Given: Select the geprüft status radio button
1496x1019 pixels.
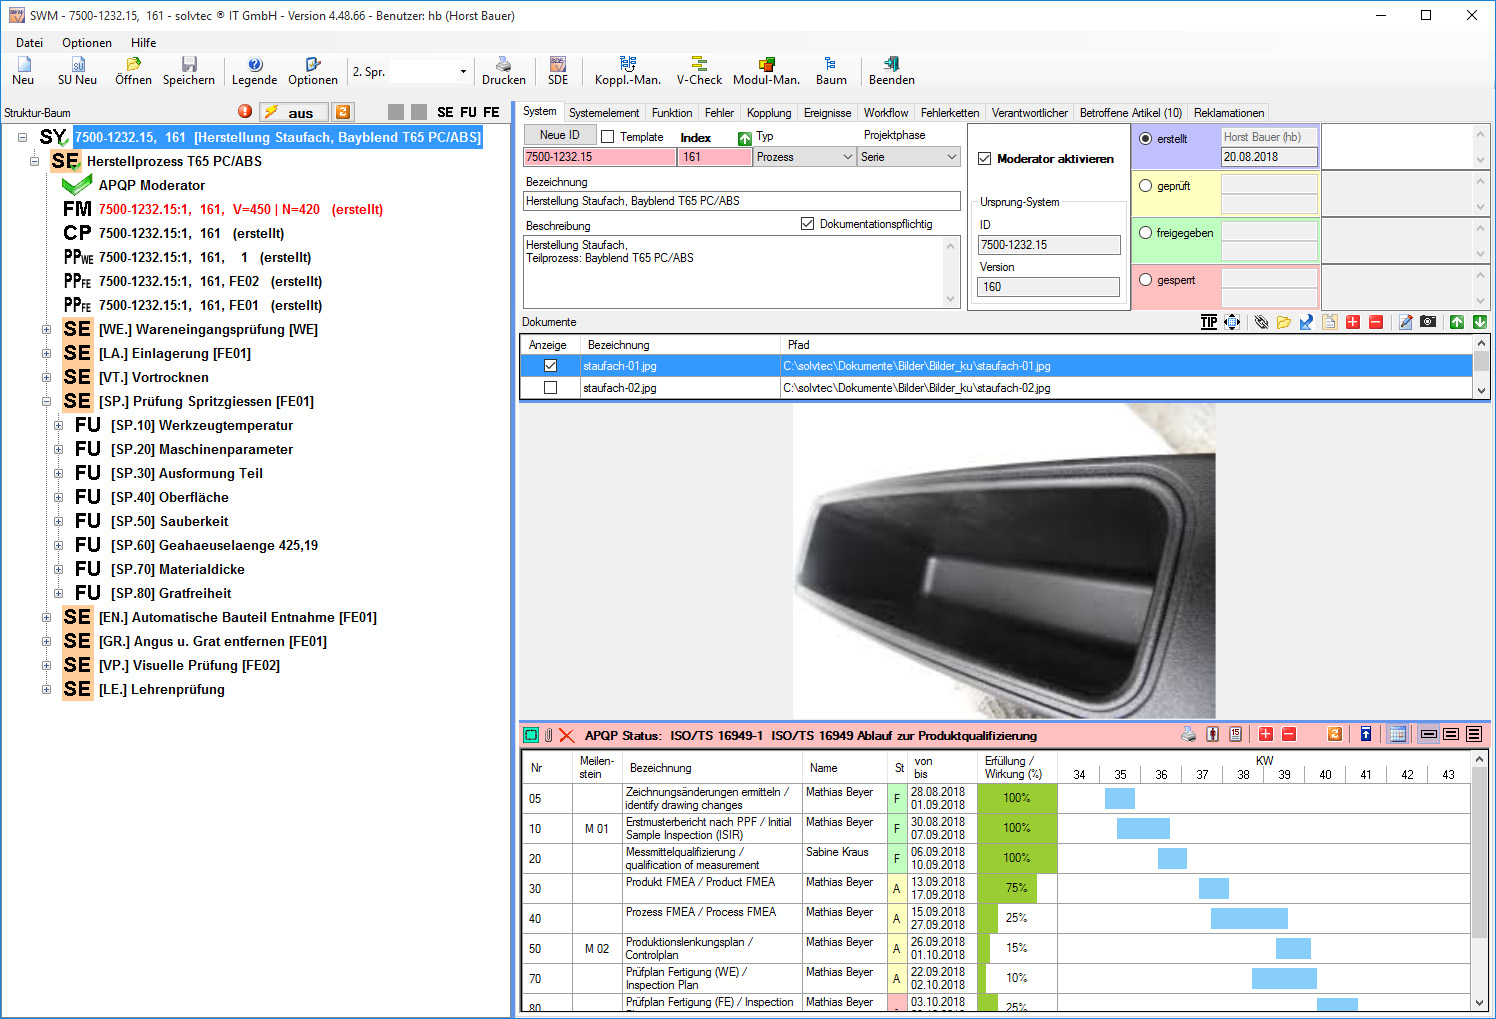Looking at the screenshot, I should coord(1146,185).
